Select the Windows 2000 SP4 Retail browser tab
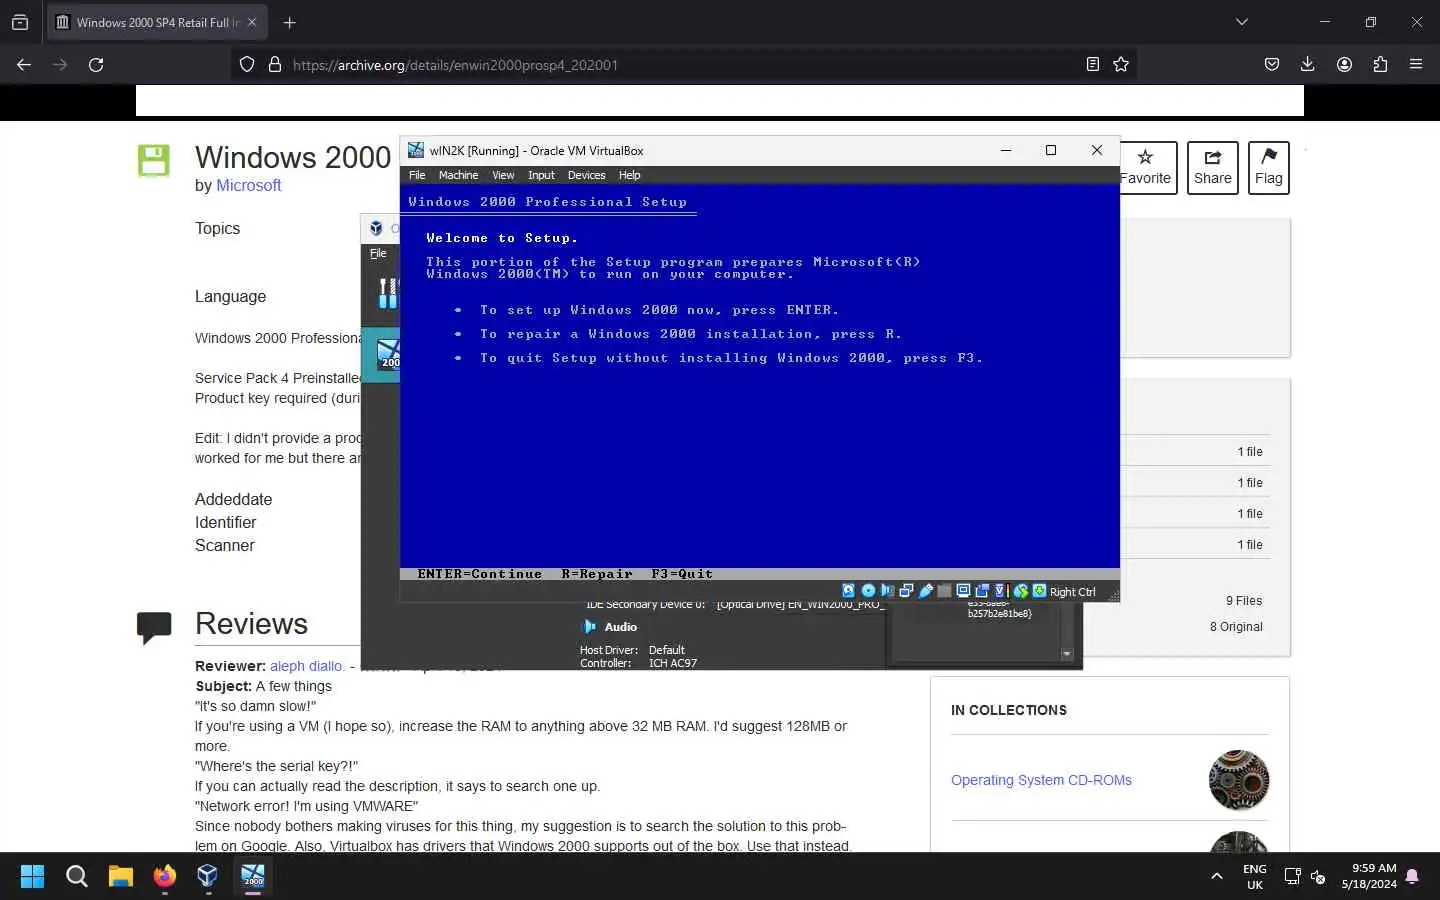The image size is (1440, 900). tap(157, 22)
